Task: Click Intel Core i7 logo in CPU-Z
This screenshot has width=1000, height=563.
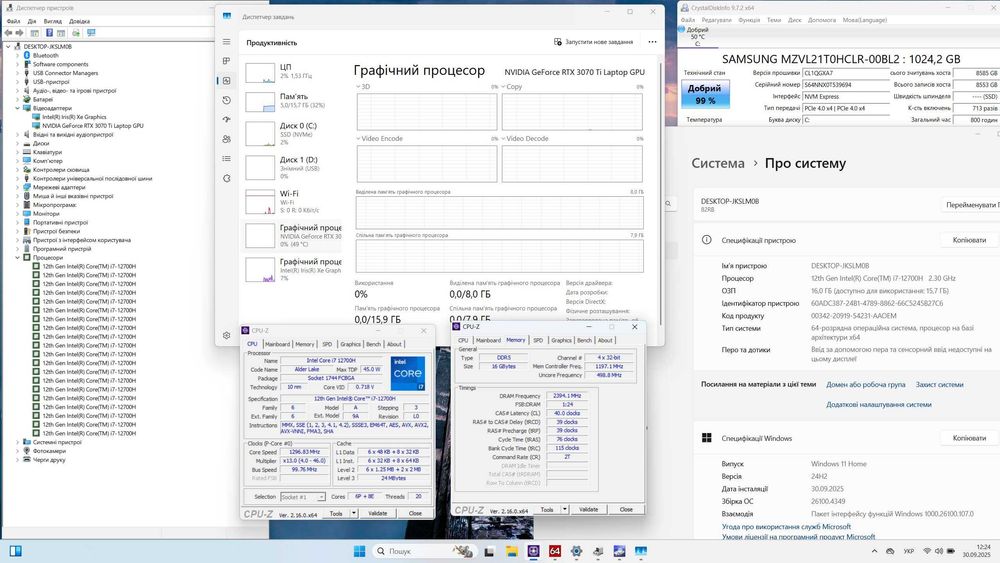Action: [x=408, y=374]
